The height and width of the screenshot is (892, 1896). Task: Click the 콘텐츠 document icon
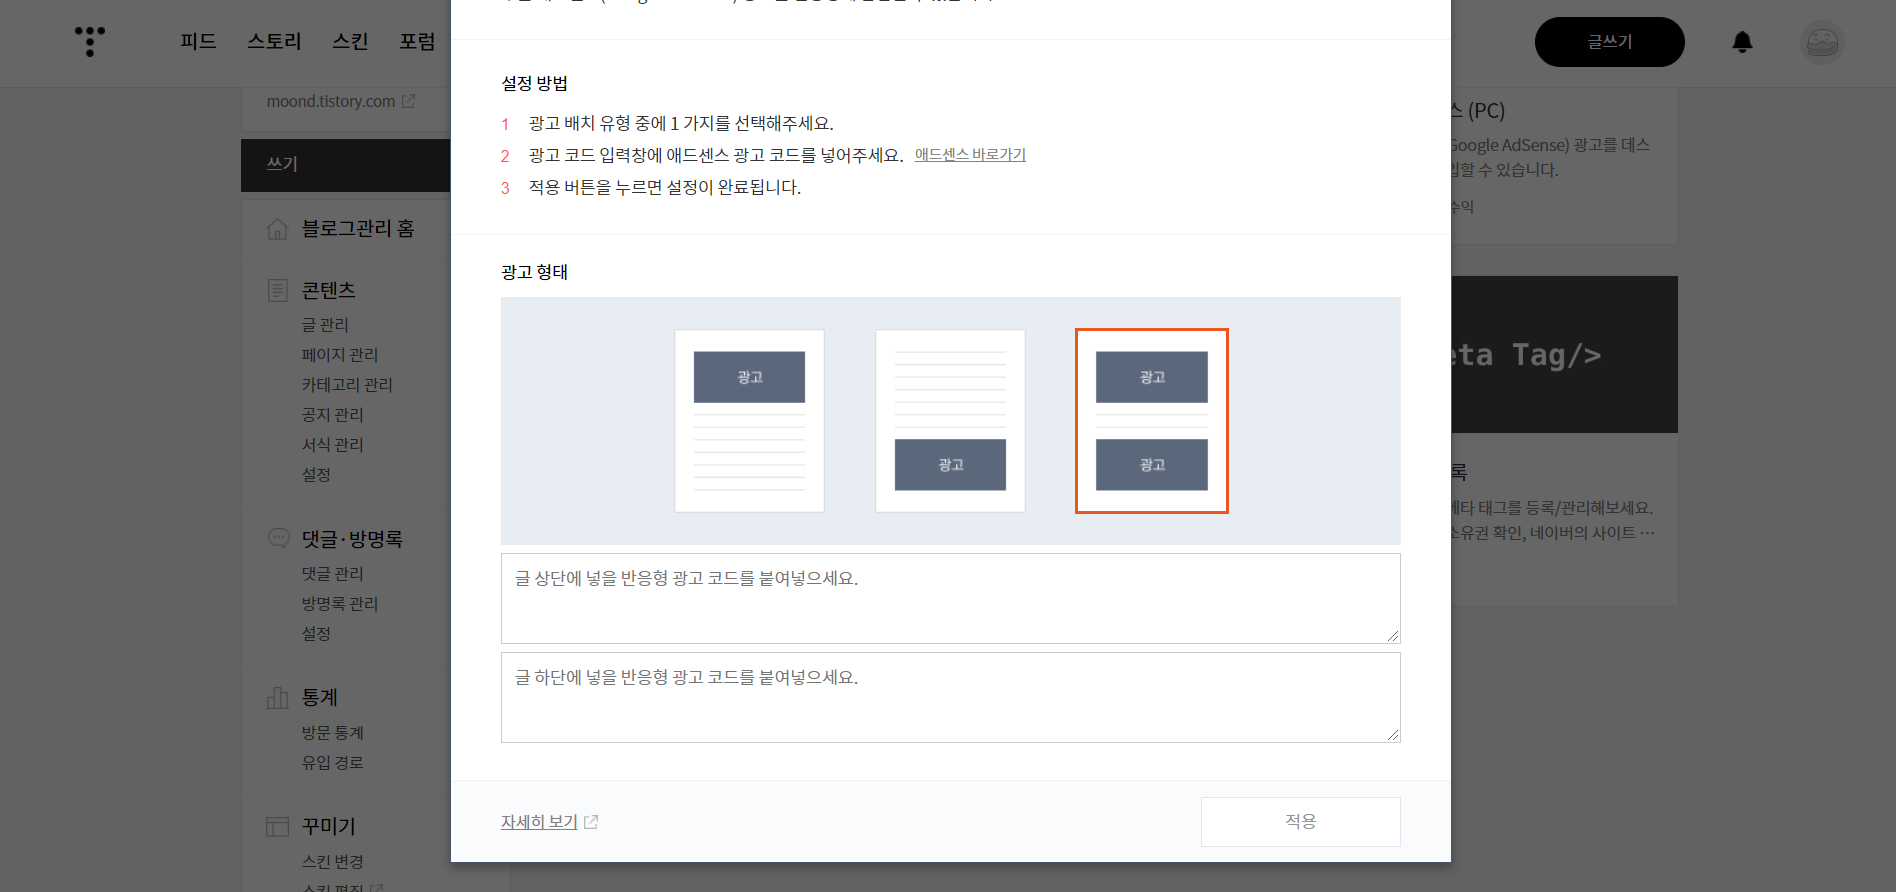click(x=278, y=291)
